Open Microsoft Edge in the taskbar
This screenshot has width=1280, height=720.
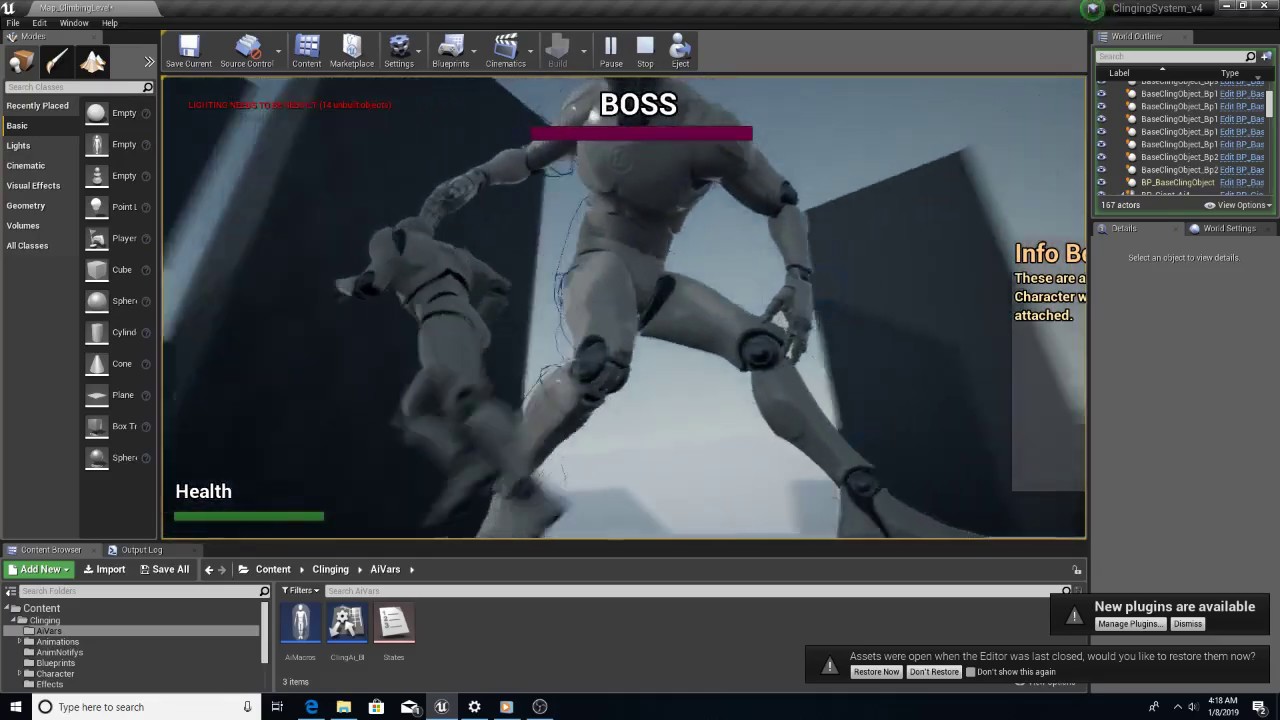[x=311, y=707]
